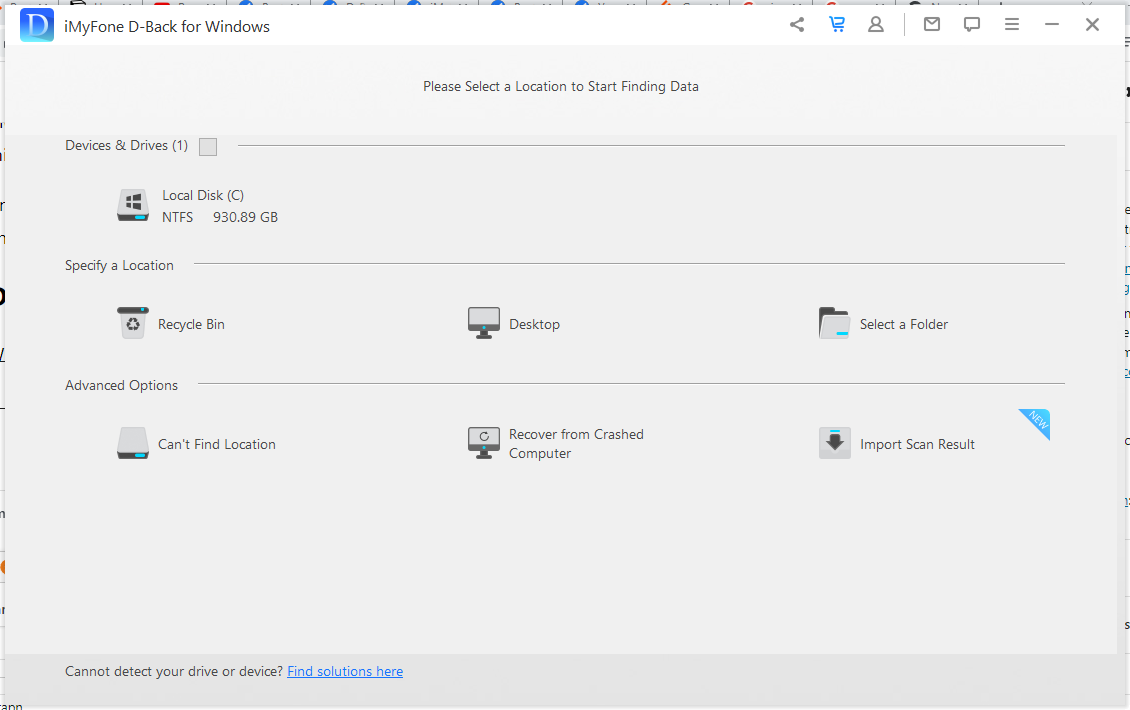The image size is (1130, 710).
Task: Click the Select a Folder icon
Action: [x=835, y=323]
